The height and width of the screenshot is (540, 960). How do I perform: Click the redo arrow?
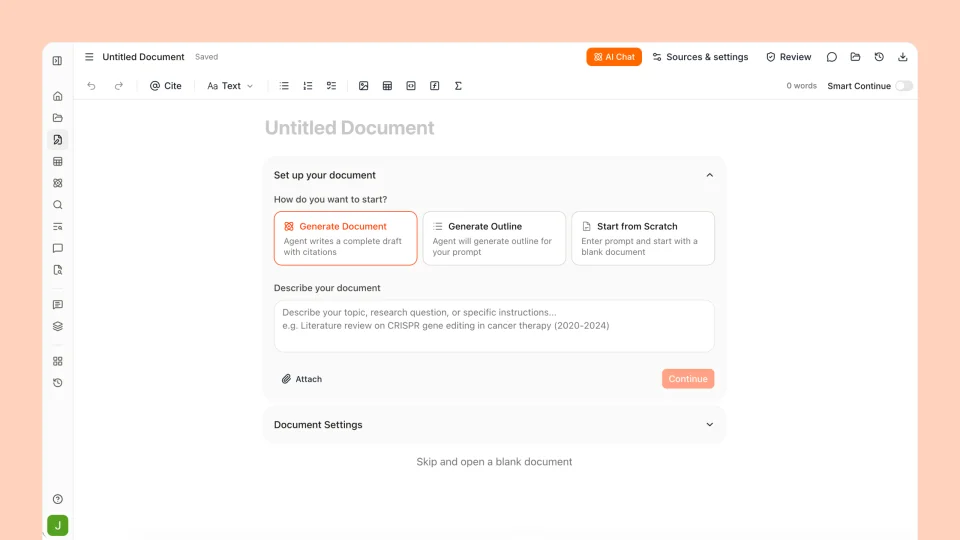[119, 86]
